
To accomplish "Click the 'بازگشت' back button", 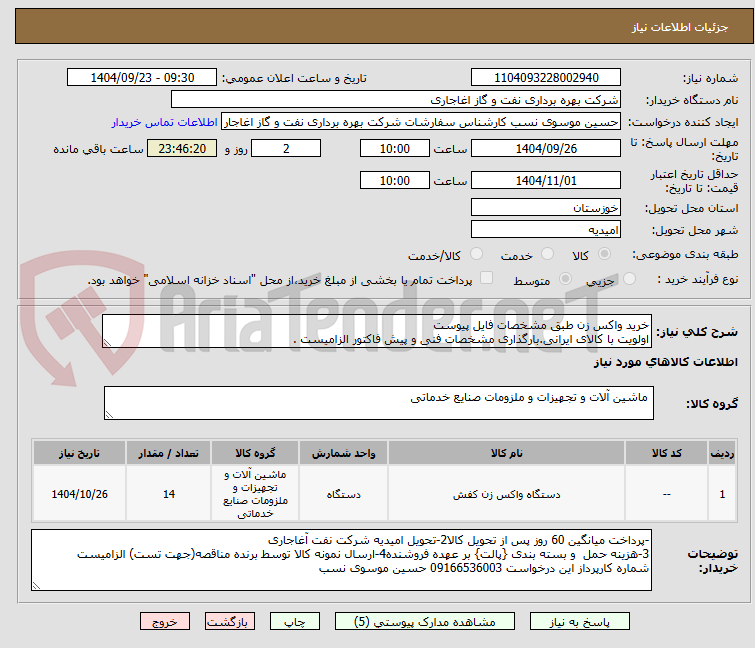I will 230,622.
